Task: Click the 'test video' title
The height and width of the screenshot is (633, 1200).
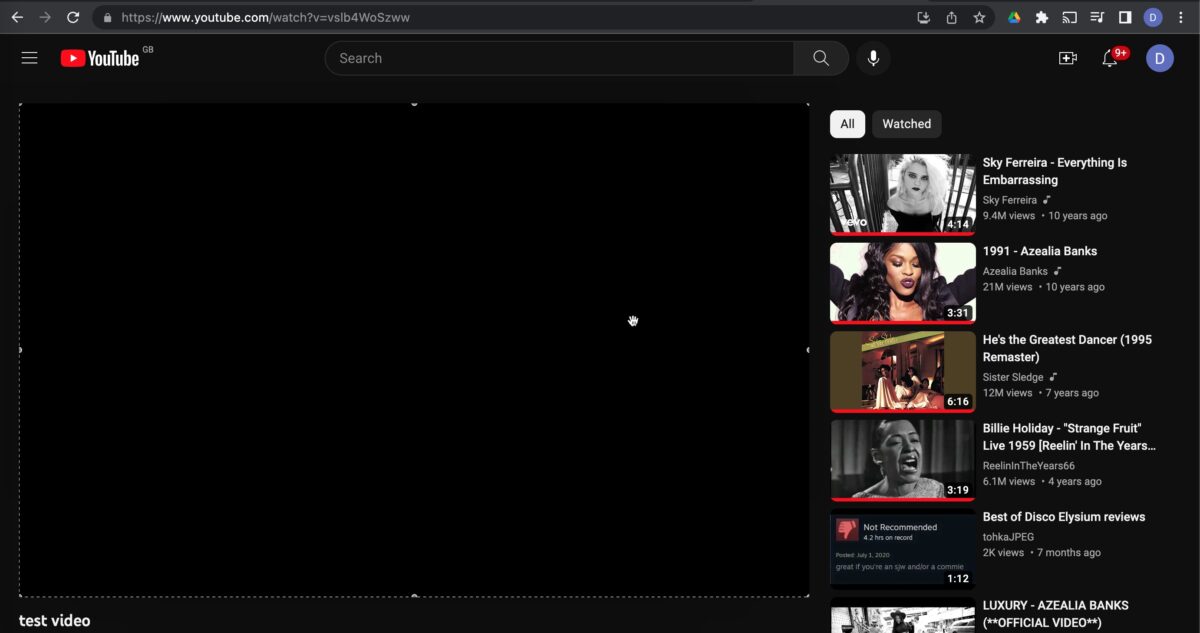Action: click(x=54, y=621)
